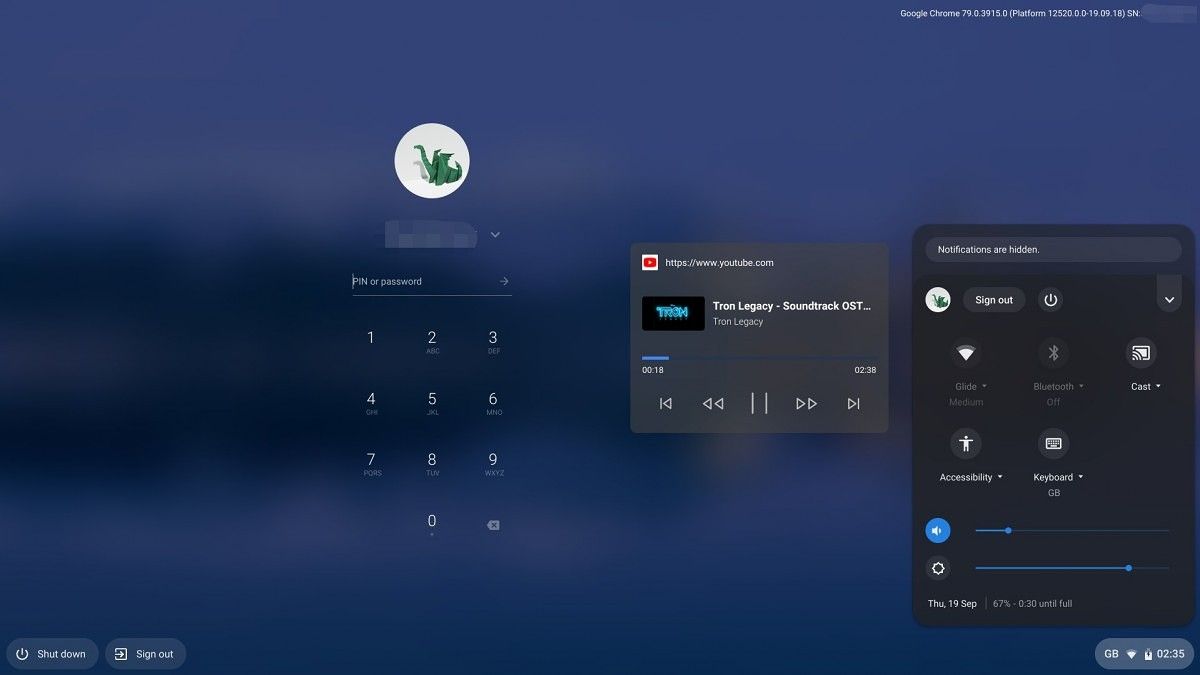
Task: Click the Sign out button in quick settings
Action: pyautogui.click(x=994, y=300)
